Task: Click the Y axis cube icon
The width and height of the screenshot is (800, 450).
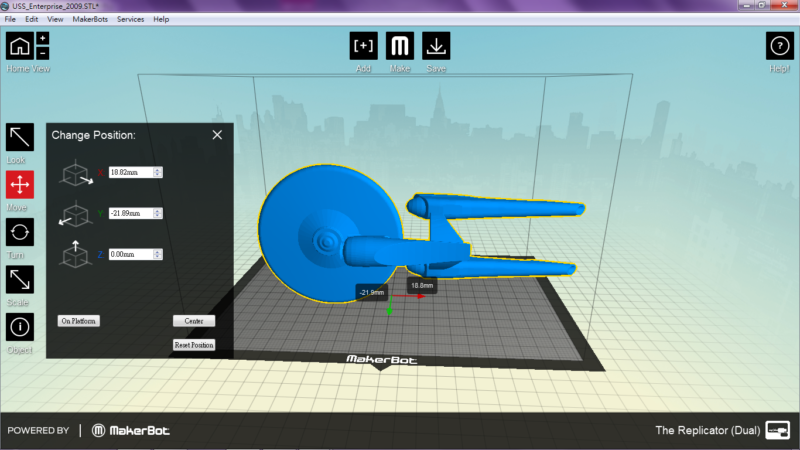Action: tap(75, 214)
